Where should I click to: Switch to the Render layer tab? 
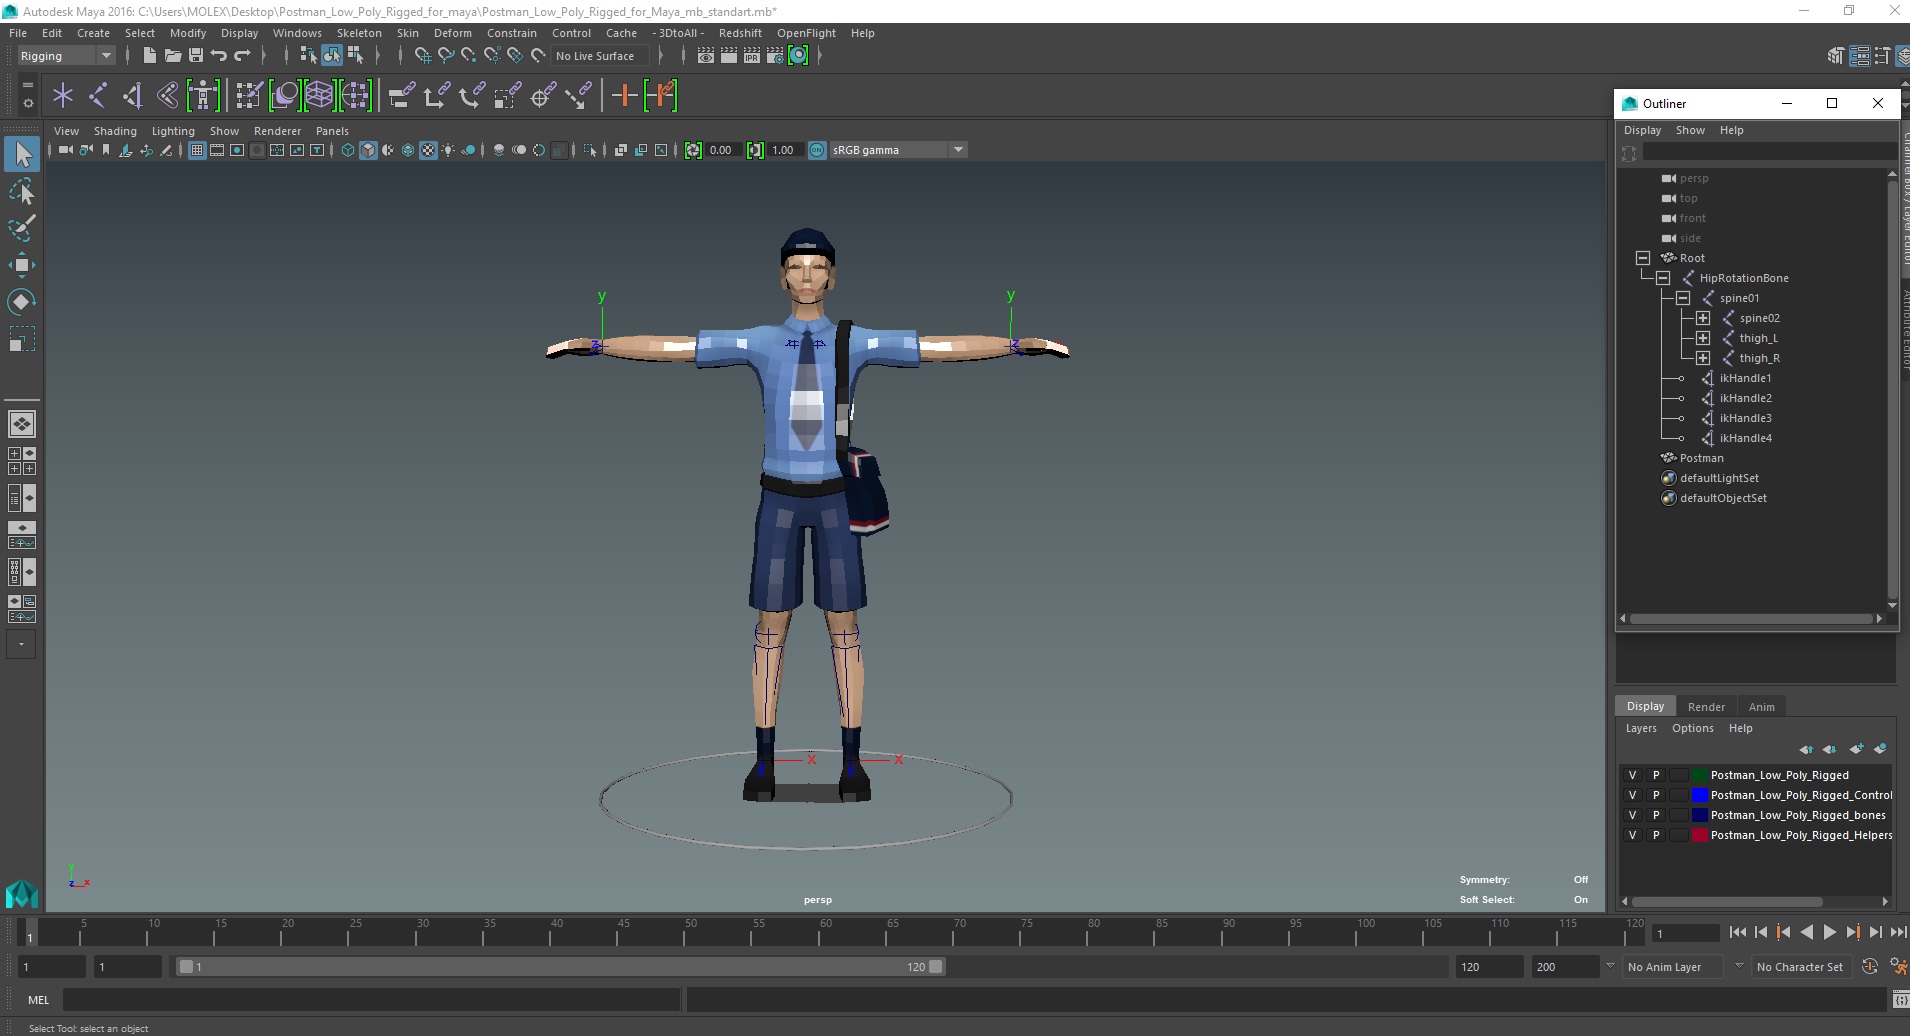[x=1706, y=707]
